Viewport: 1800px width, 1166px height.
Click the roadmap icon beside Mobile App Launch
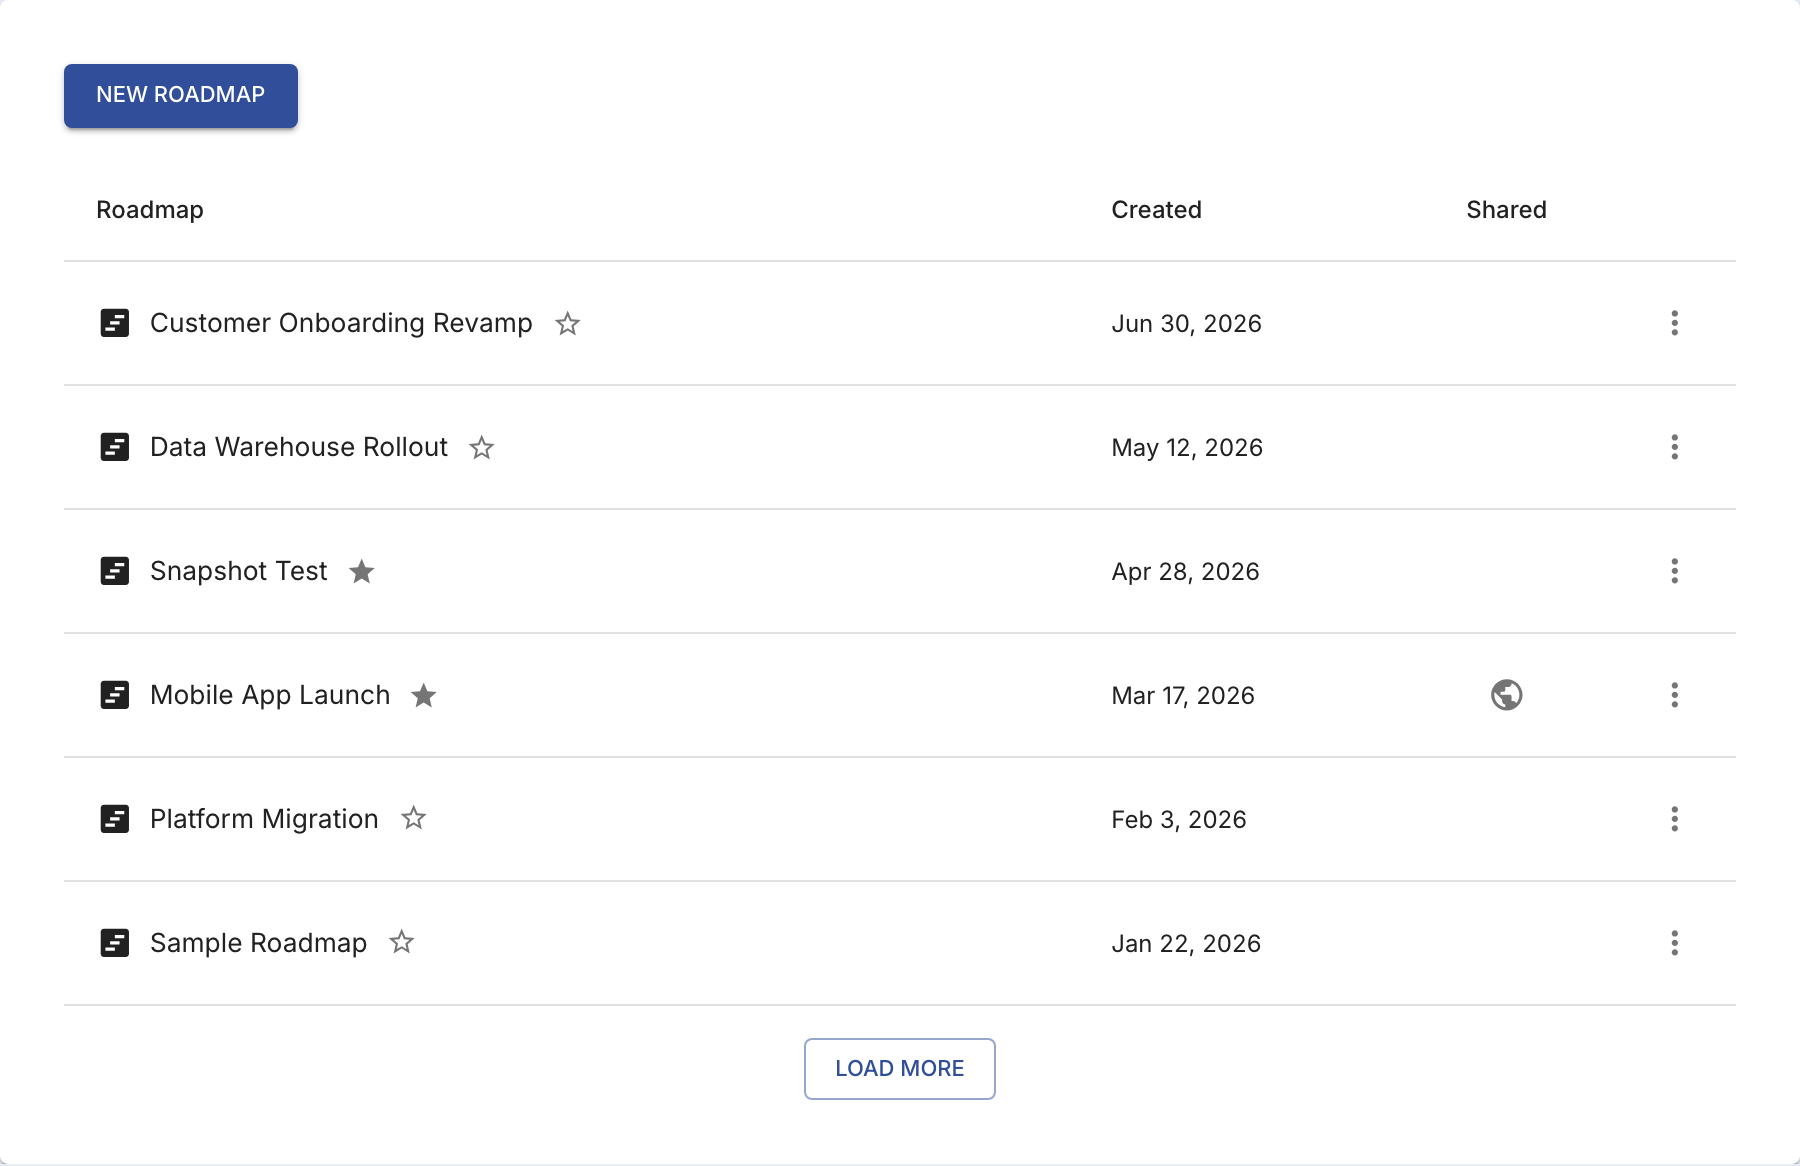pyautogui.click(x=115, y=695)
